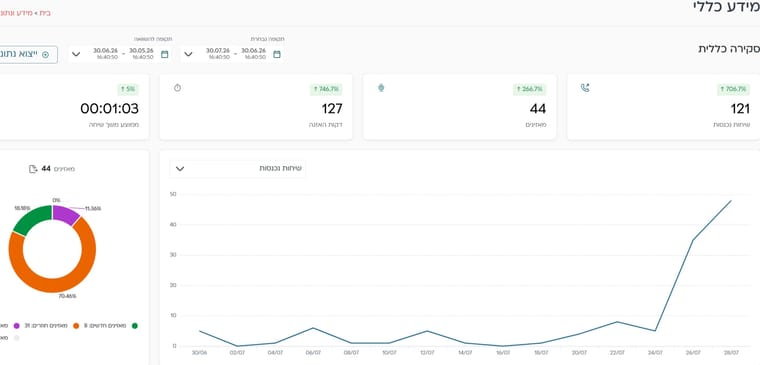
Task: Open the calendar icon of the selected period
Action: [x=277, y=54]
